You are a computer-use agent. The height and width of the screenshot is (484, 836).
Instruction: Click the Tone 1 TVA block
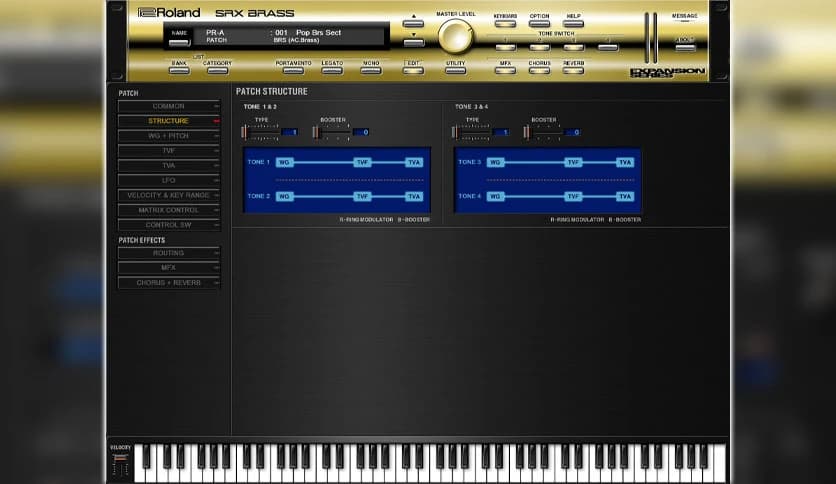(x=414, y=162)
